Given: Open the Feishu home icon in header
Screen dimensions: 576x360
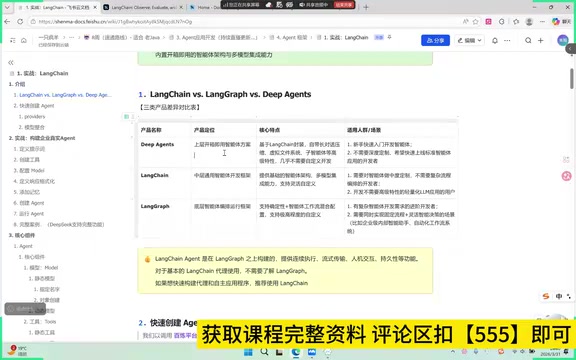Looking at the screenshot, I should pos(24,40).
